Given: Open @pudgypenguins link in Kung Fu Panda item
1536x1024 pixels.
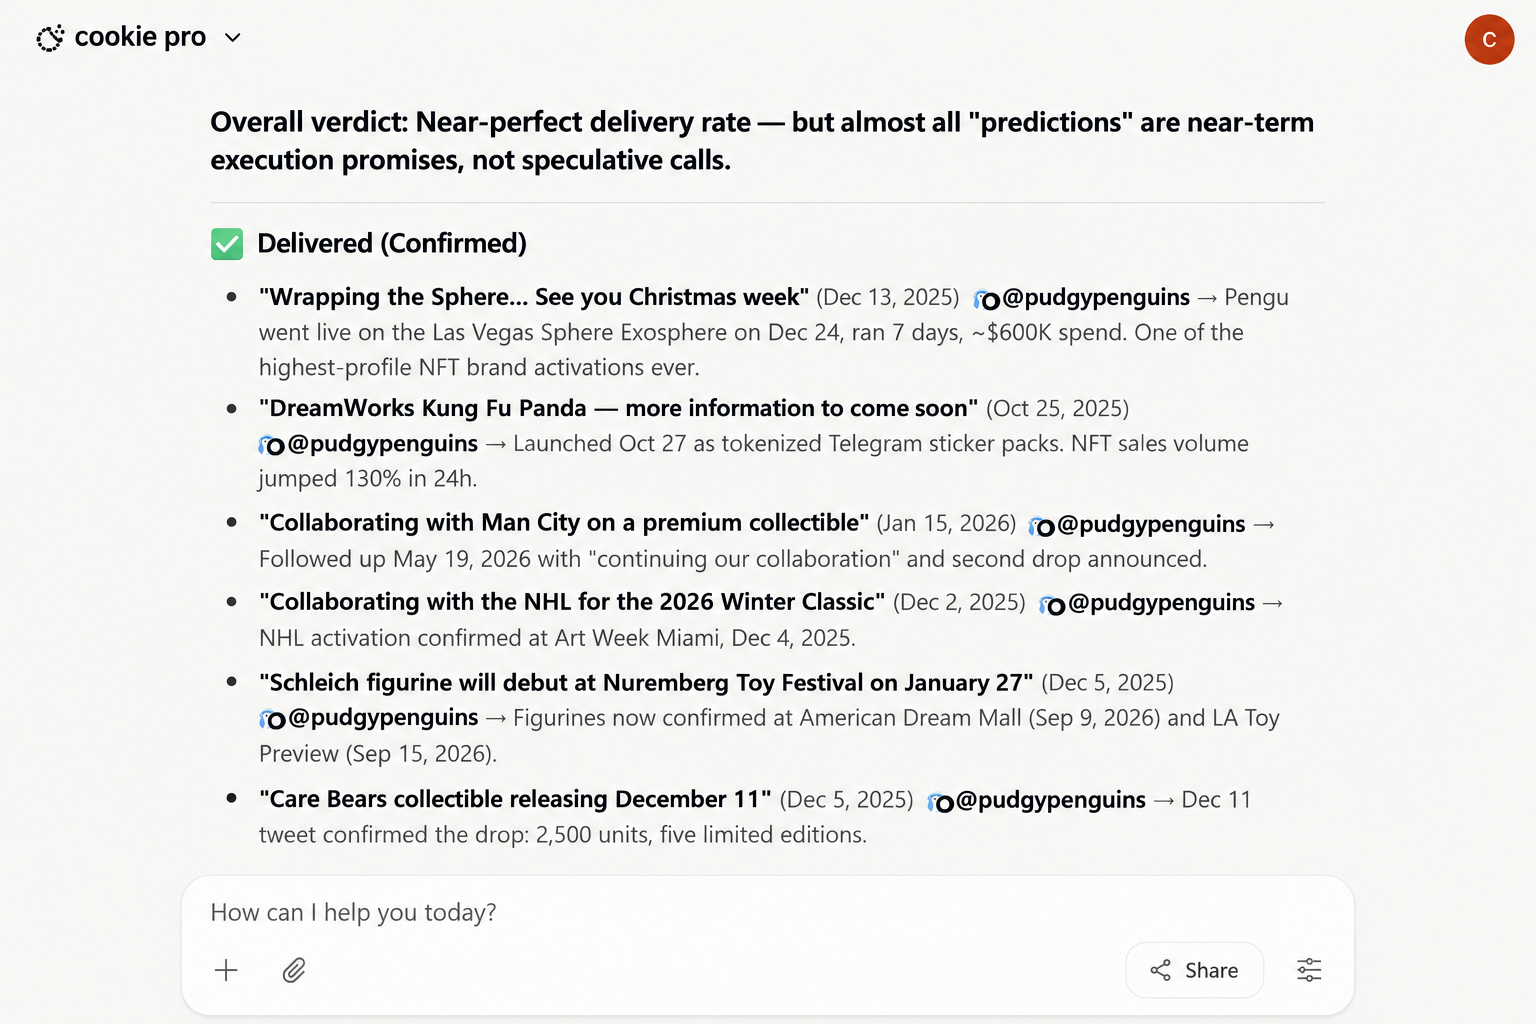Looking at the screenshot, I should tap(383, 444).
